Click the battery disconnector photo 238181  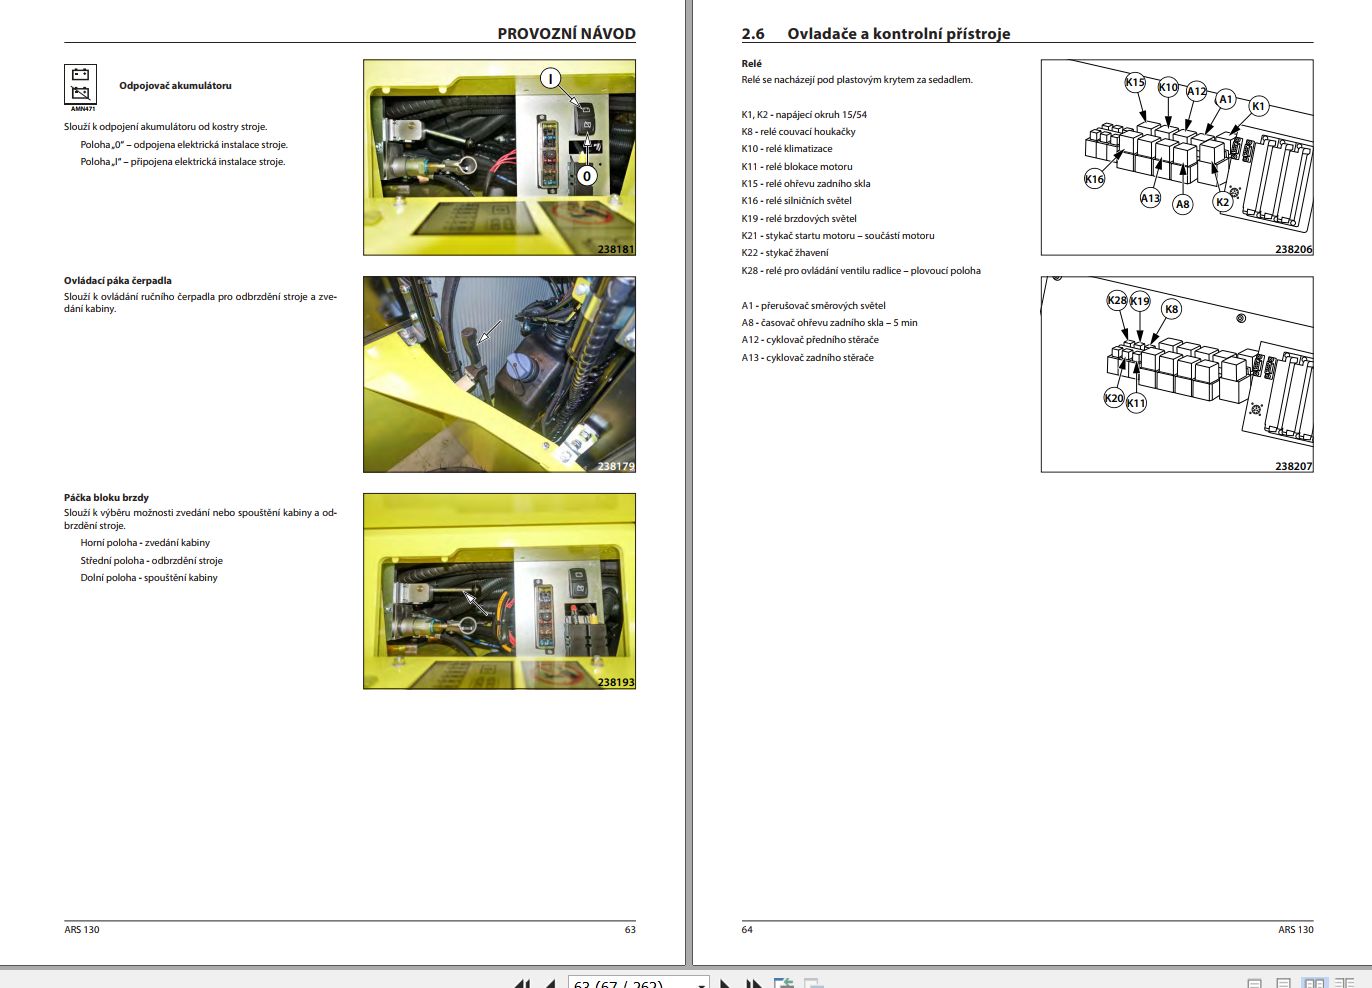pyautogui.click(x=499, y=157)
